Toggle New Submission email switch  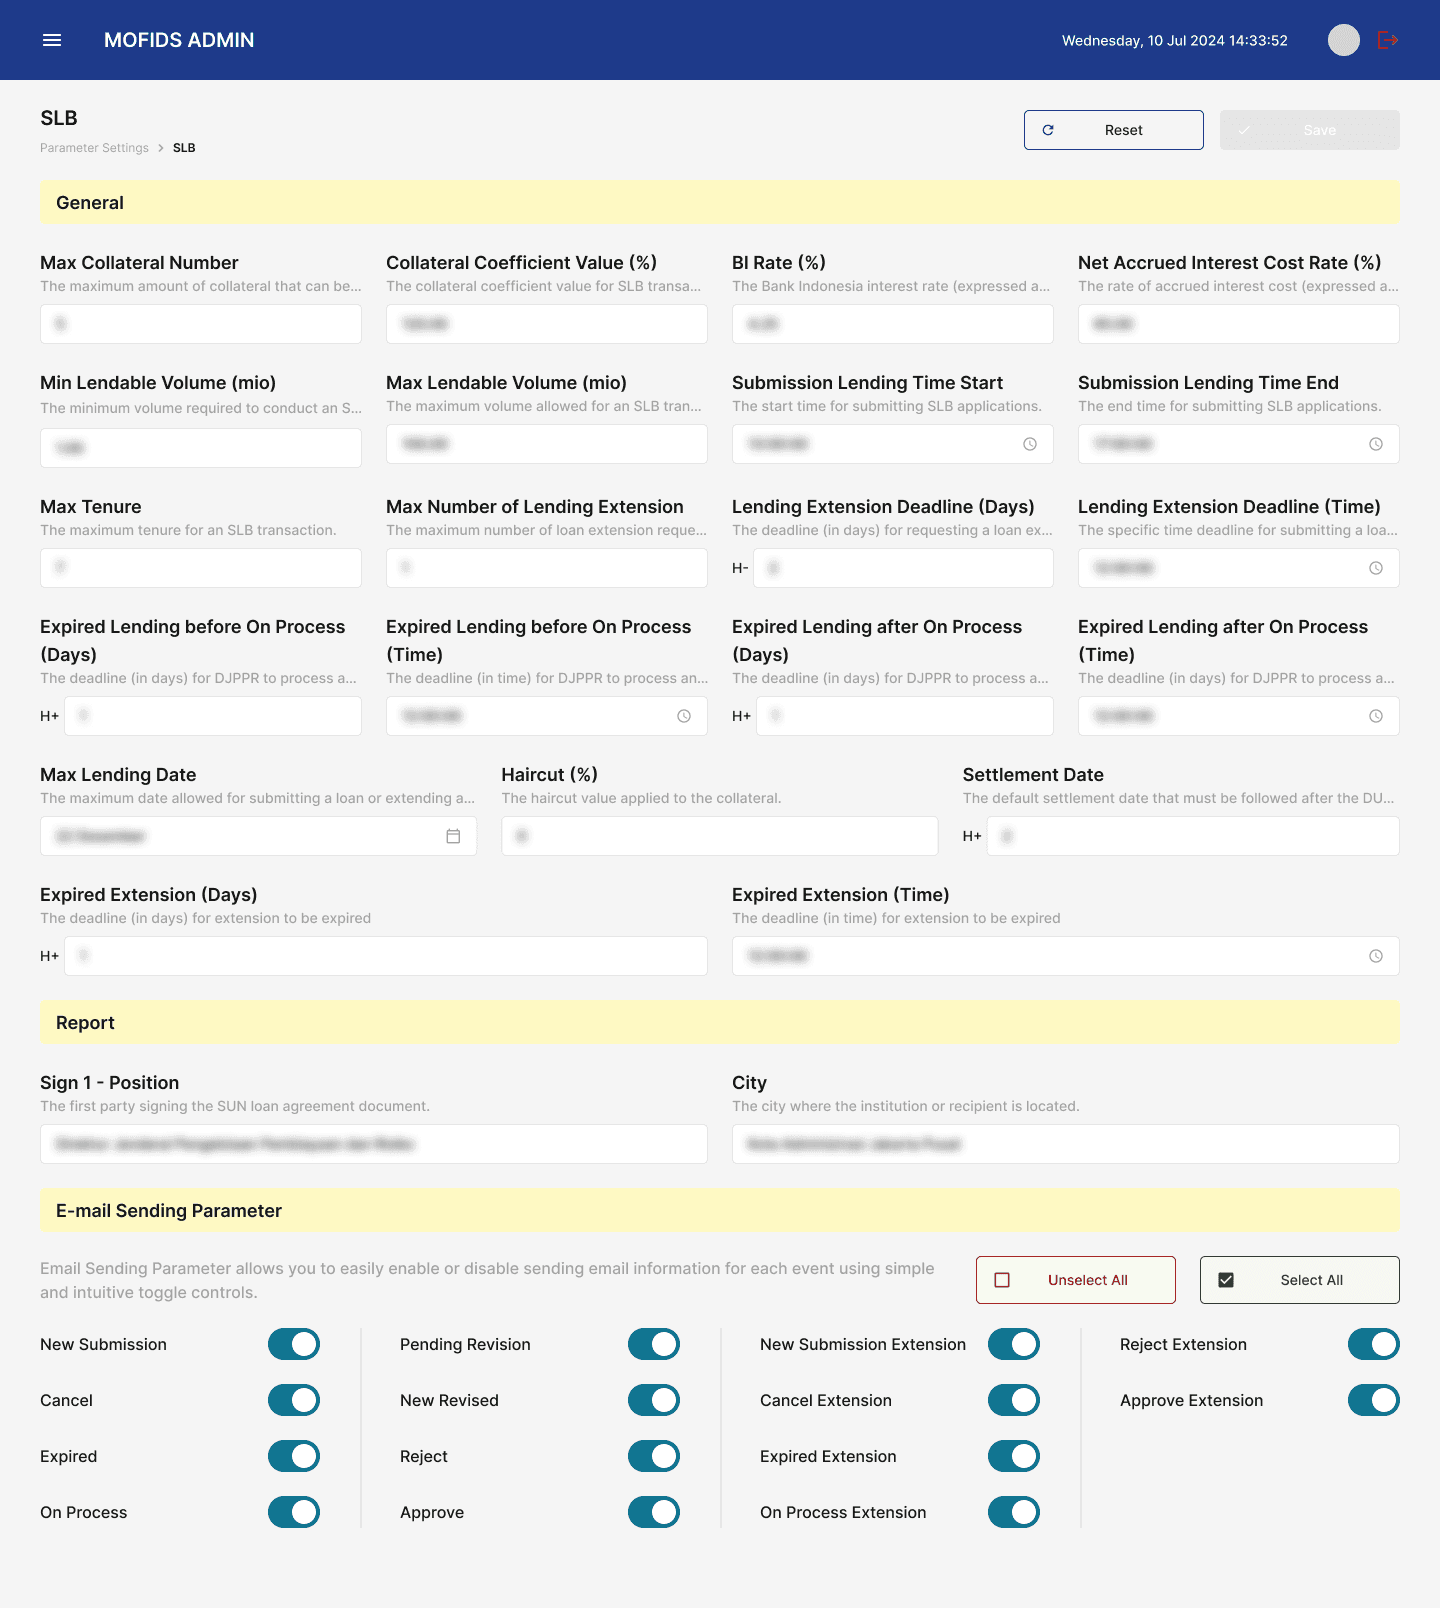294,1344
